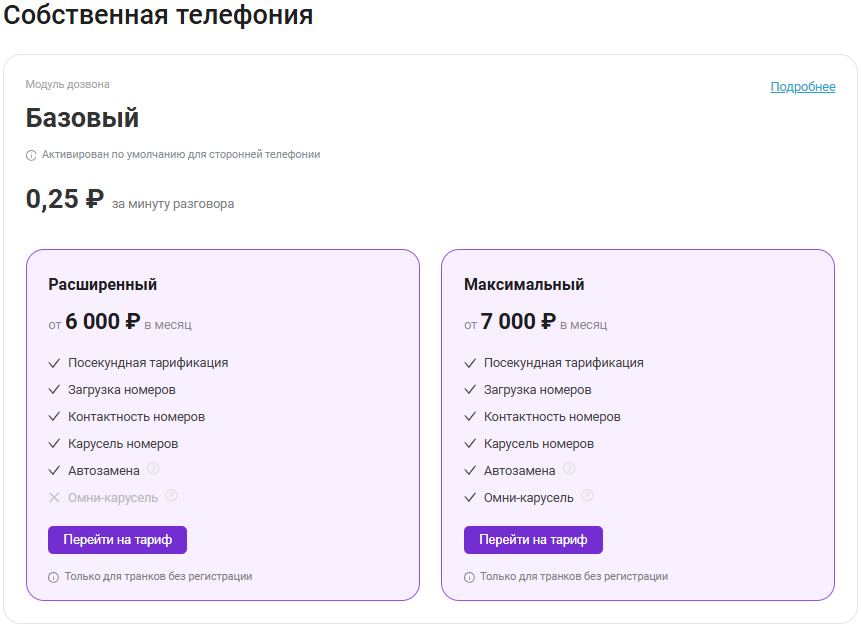Open the Подробнее link
861x626 pixels.
point(802,87)
